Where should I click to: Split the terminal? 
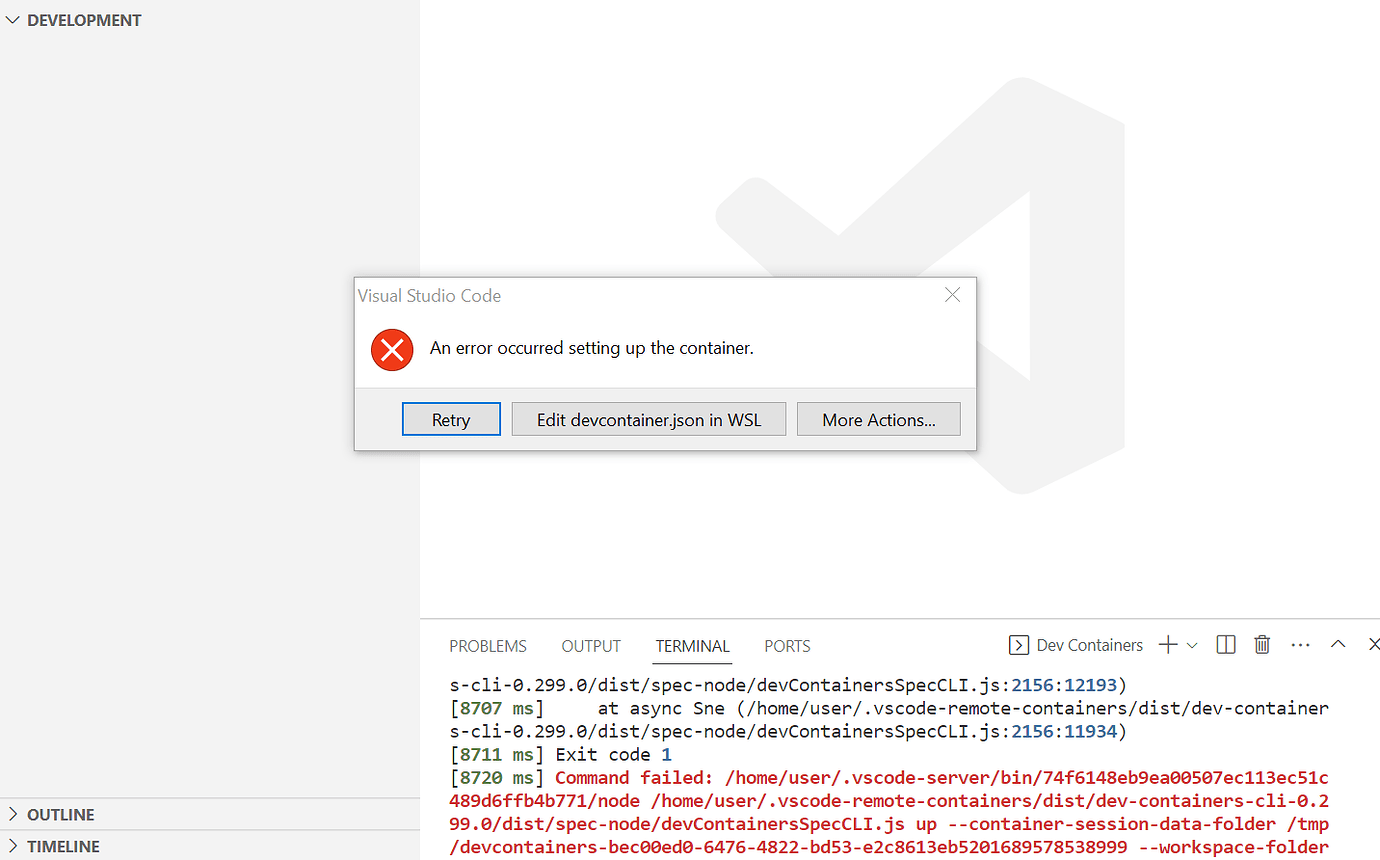(1225, 644)
